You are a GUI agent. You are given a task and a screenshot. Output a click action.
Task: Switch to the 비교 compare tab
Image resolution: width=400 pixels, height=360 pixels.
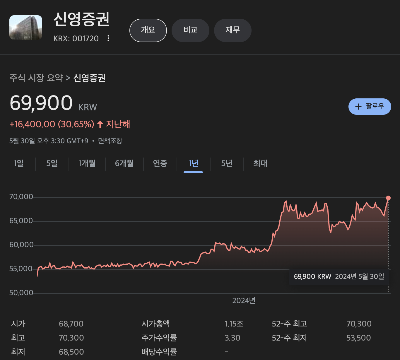click(x=190, y=30)
